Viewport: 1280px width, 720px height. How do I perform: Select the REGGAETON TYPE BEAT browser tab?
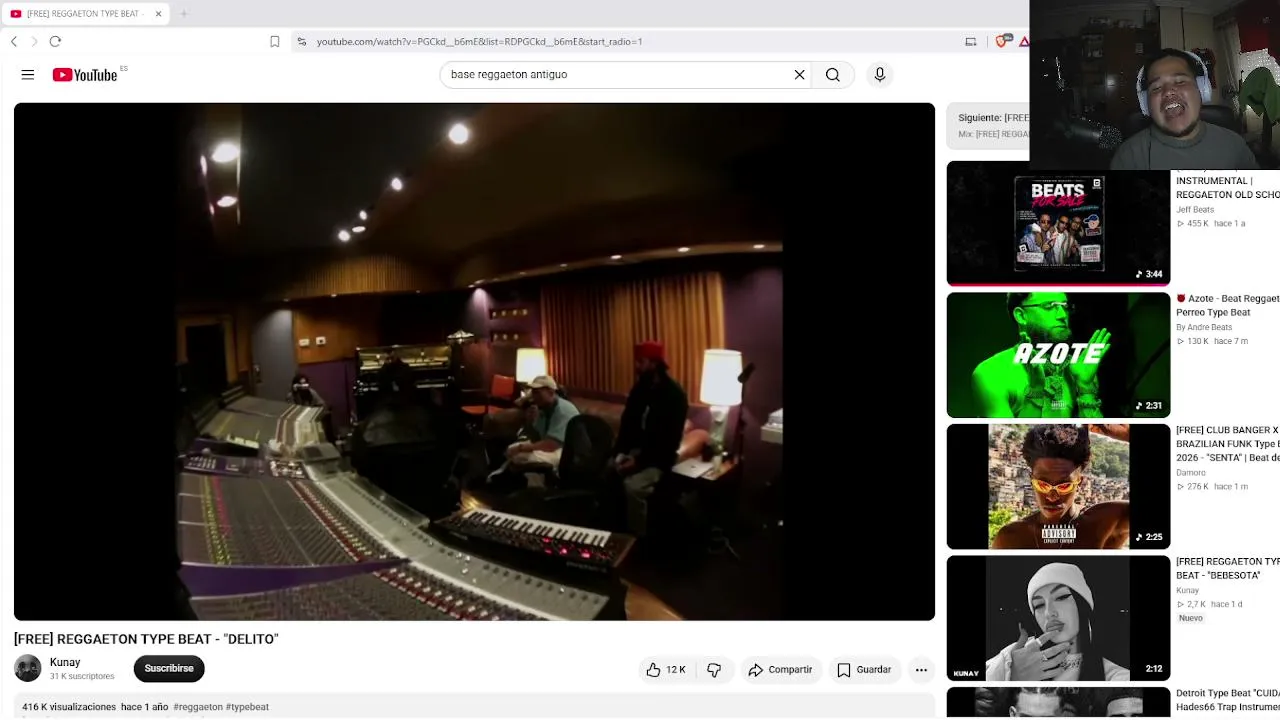pos(85,14)
